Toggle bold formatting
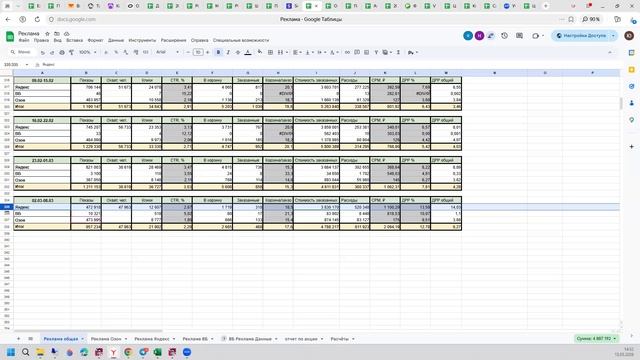640x360 pixels. click(218, 52)
